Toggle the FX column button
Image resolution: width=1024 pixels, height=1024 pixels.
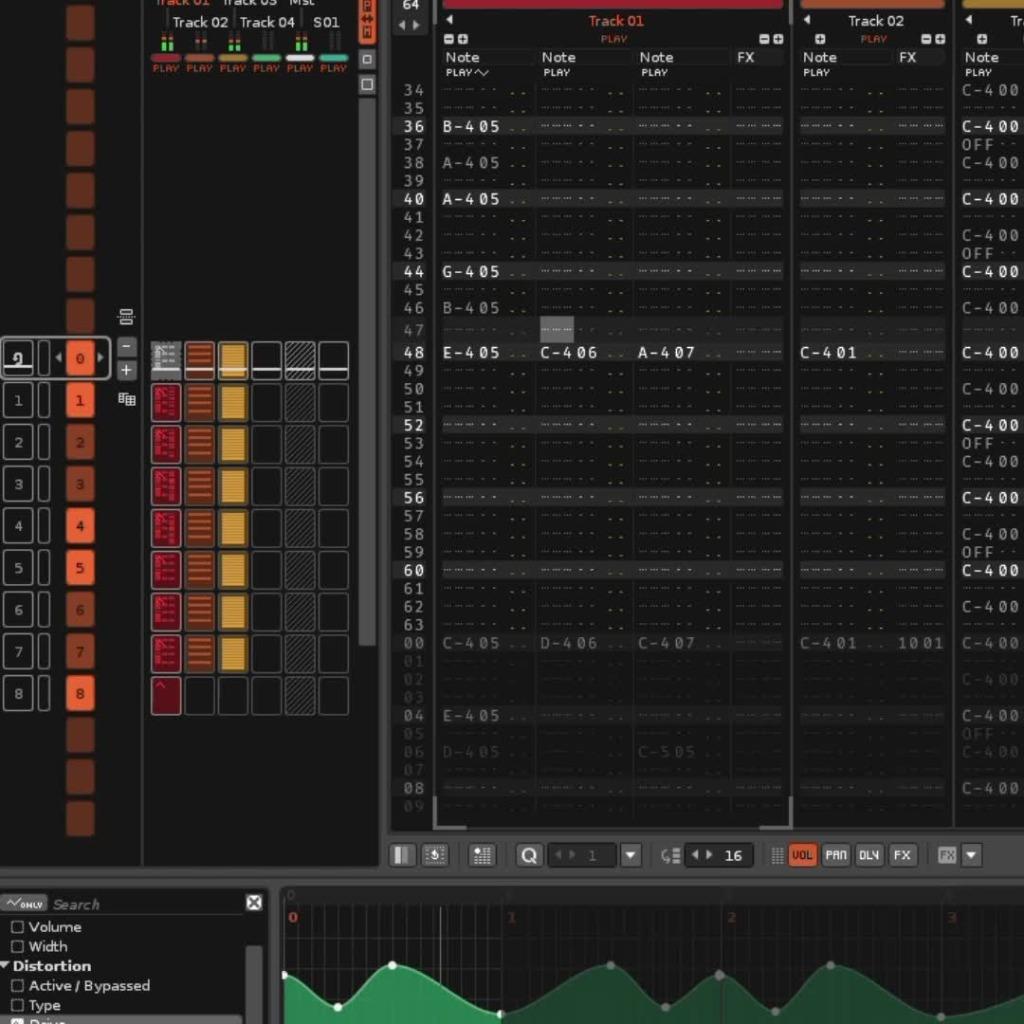(x=902, y=855)
